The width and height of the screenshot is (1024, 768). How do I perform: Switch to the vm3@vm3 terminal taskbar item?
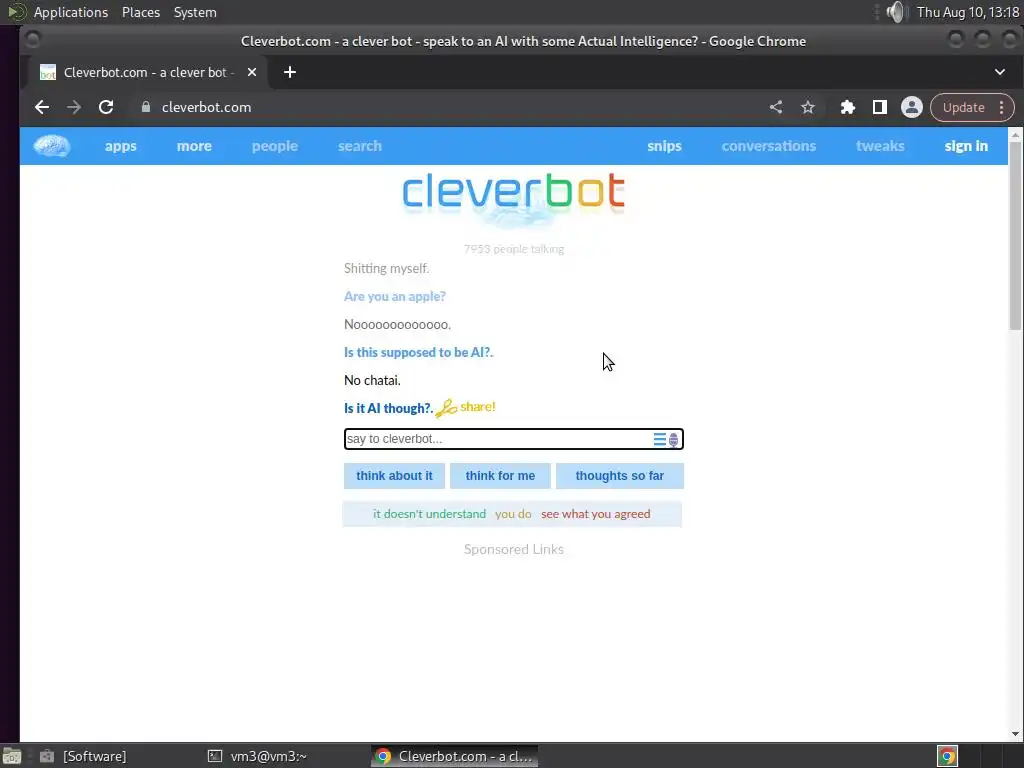[x=258, y=756]
